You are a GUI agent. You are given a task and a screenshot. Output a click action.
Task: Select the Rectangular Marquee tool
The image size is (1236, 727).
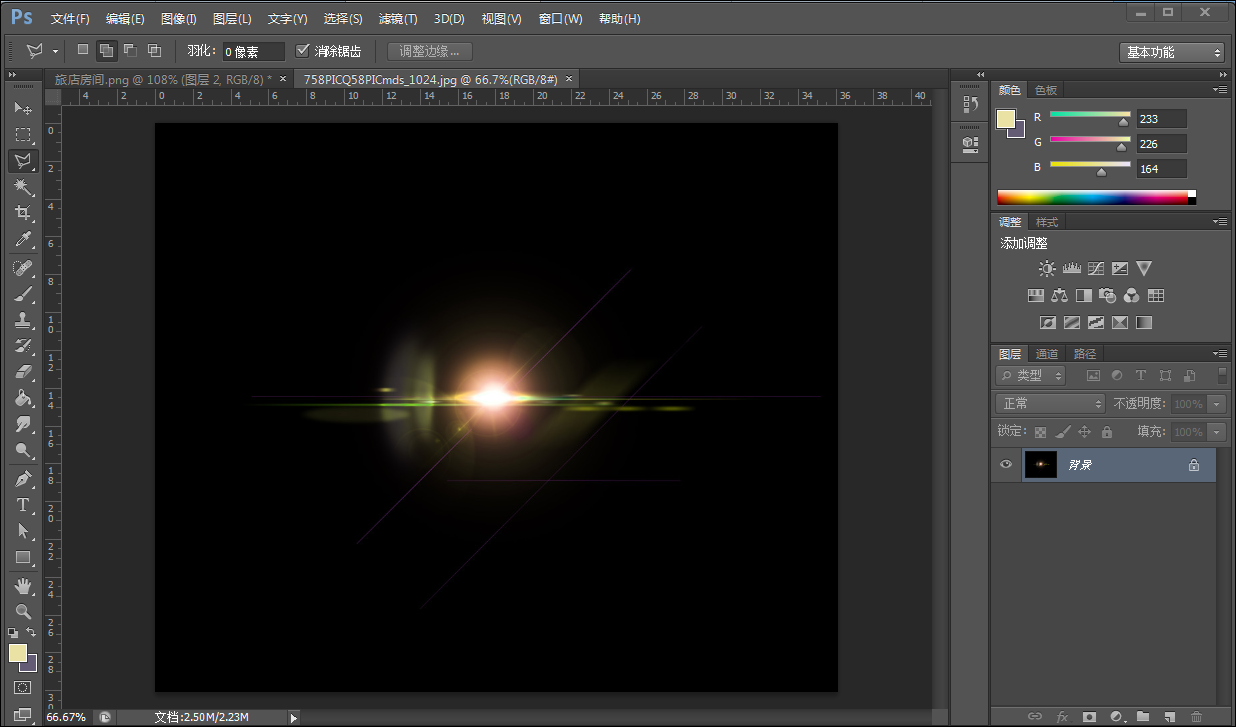pyautogui.click(x=23, y=134)
